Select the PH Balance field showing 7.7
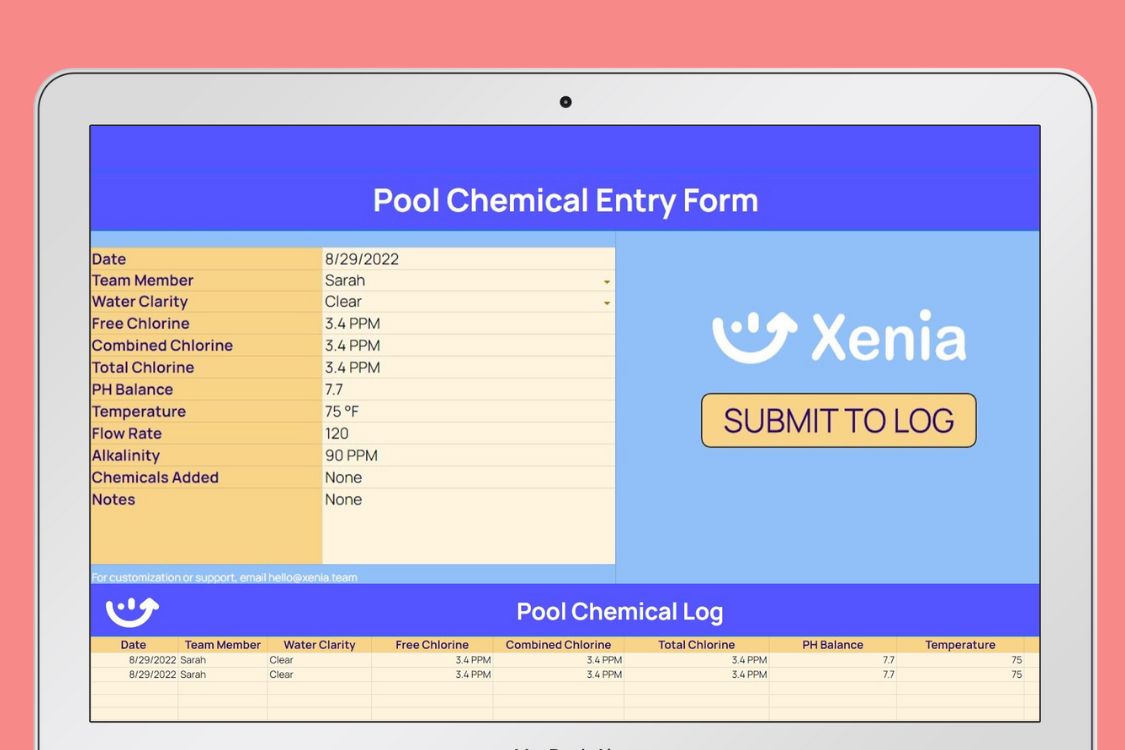The width and height of the screenshot is (1125, 750). point(470,389)
